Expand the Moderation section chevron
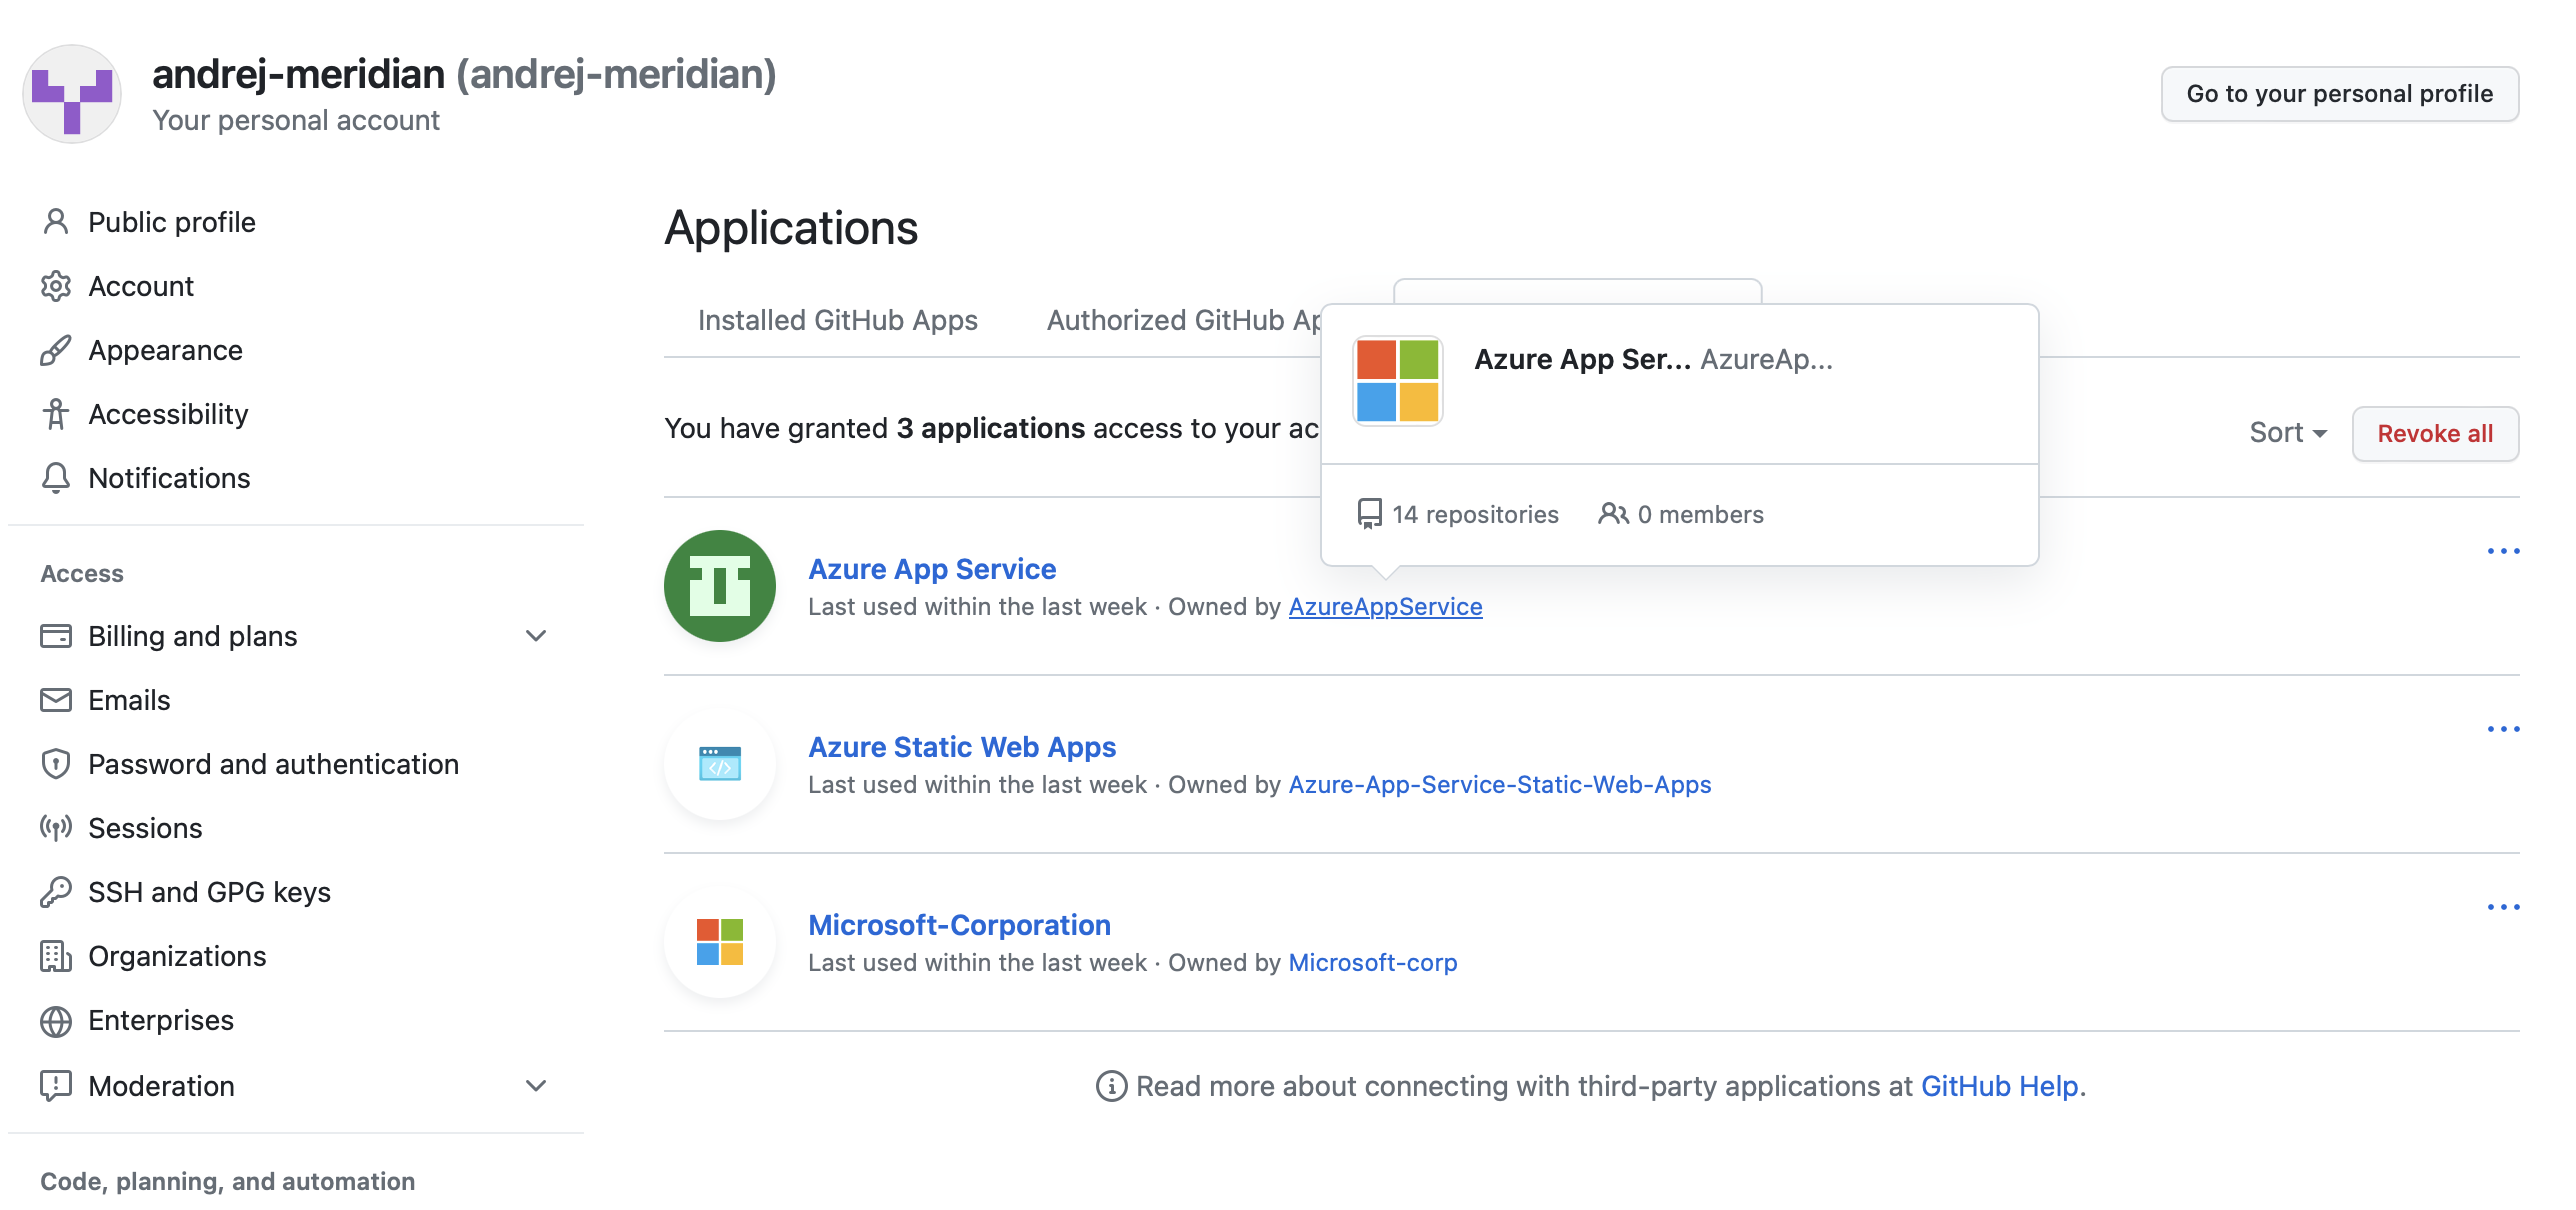The height and width of the screenshot is (1210, 2576). click(x=536, y=1086)
